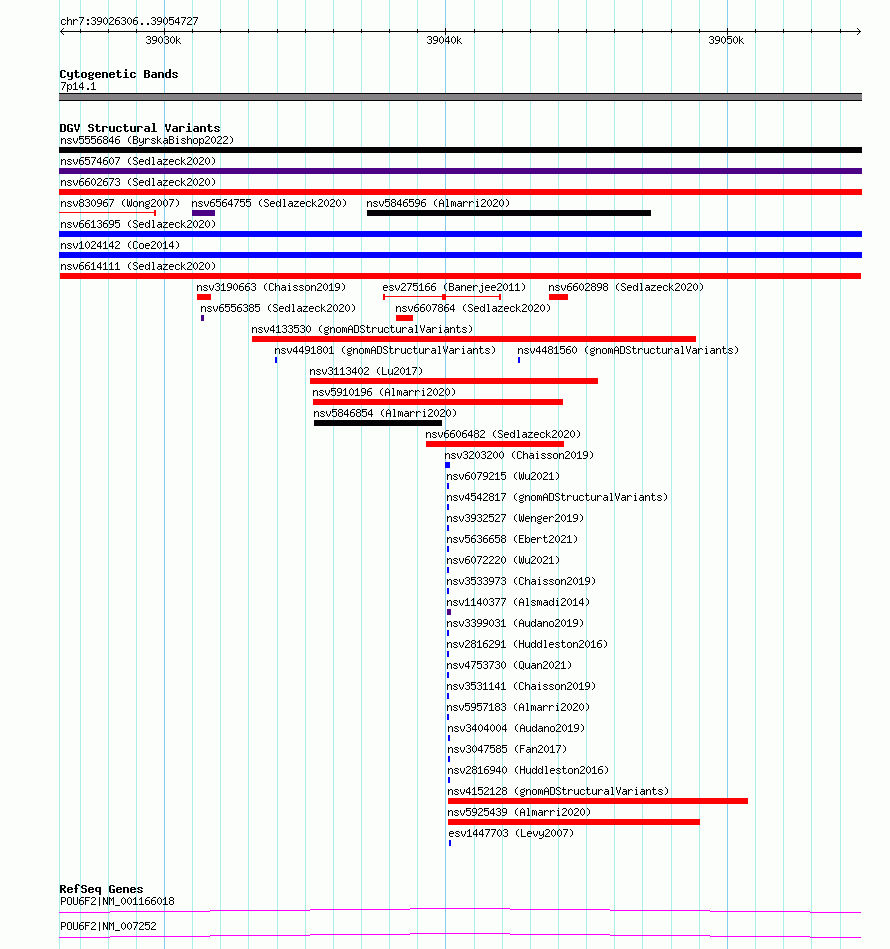Open nsv3399031 (Audano2019) variant
The width and height of the screenshot is (890, 949).
click(x=515, y=623)
